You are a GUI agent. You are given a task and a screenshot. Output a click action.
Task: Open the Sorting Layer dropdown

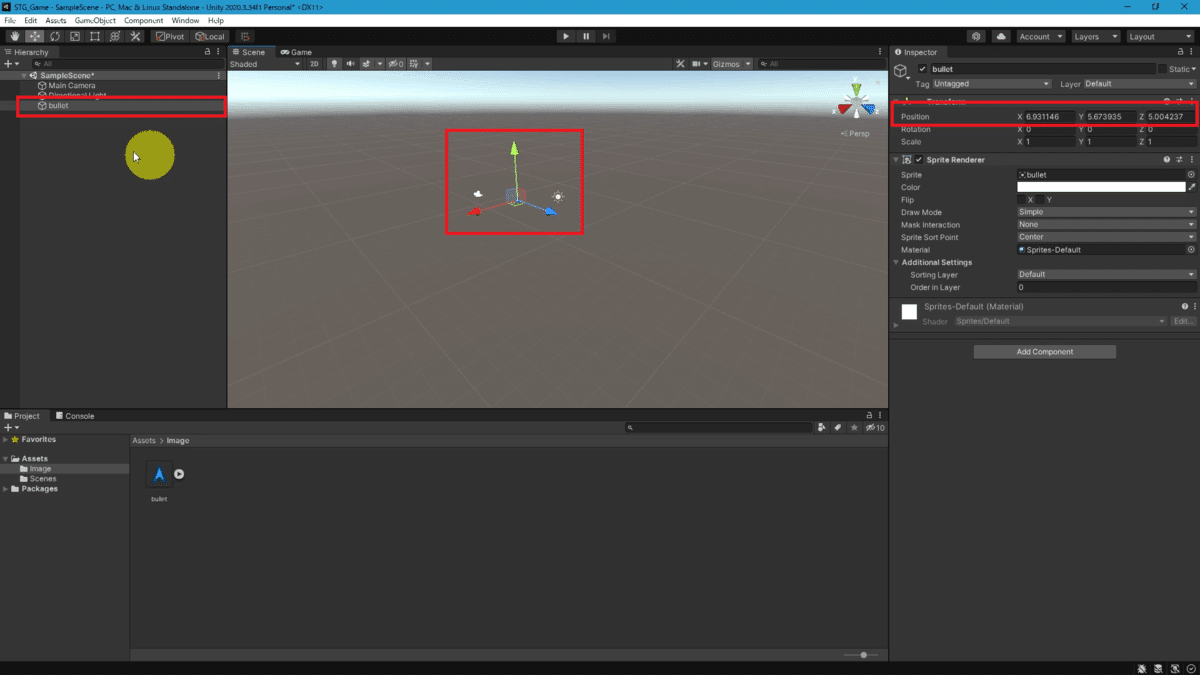1106,274
